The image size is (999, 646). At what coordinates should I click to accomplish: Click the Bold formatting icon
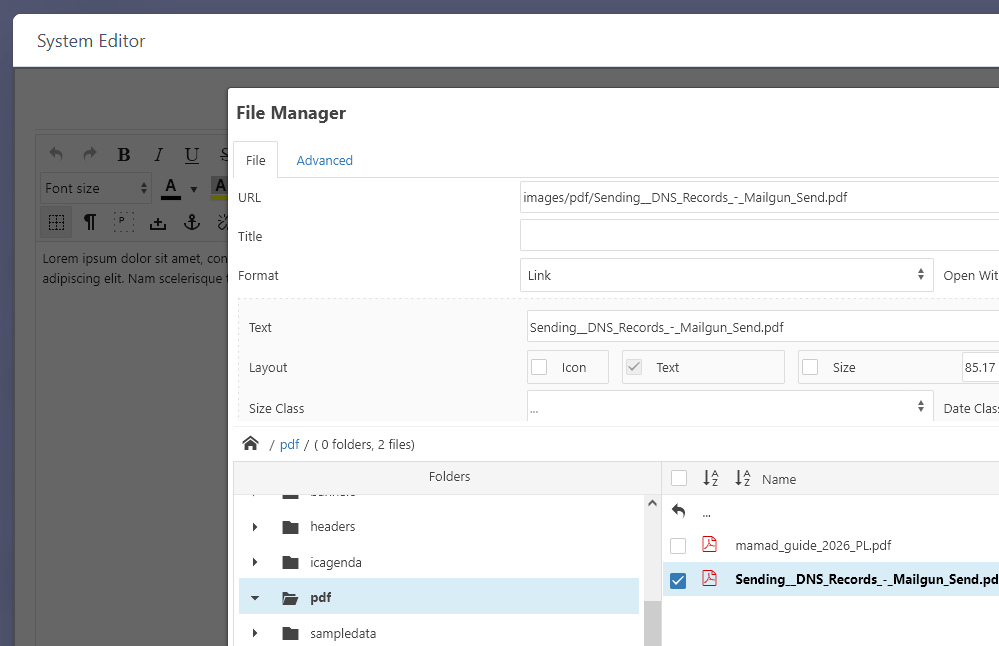tap(124, 154)
